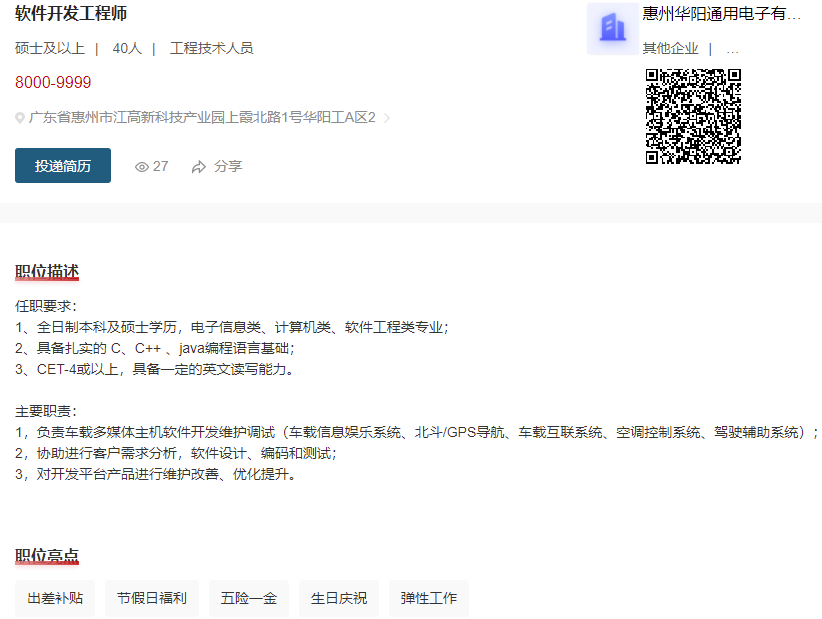Click the 职位描述 section heading
The width and height of the screenshot is (822, 619).
click(x=47, y=272)
